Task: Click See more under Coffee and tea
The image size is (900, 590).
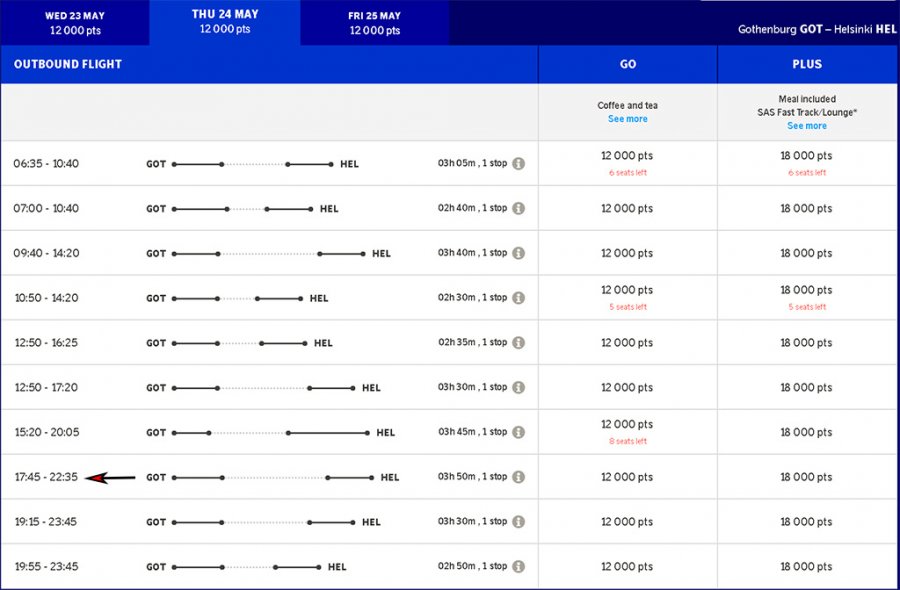Action: 627,119
